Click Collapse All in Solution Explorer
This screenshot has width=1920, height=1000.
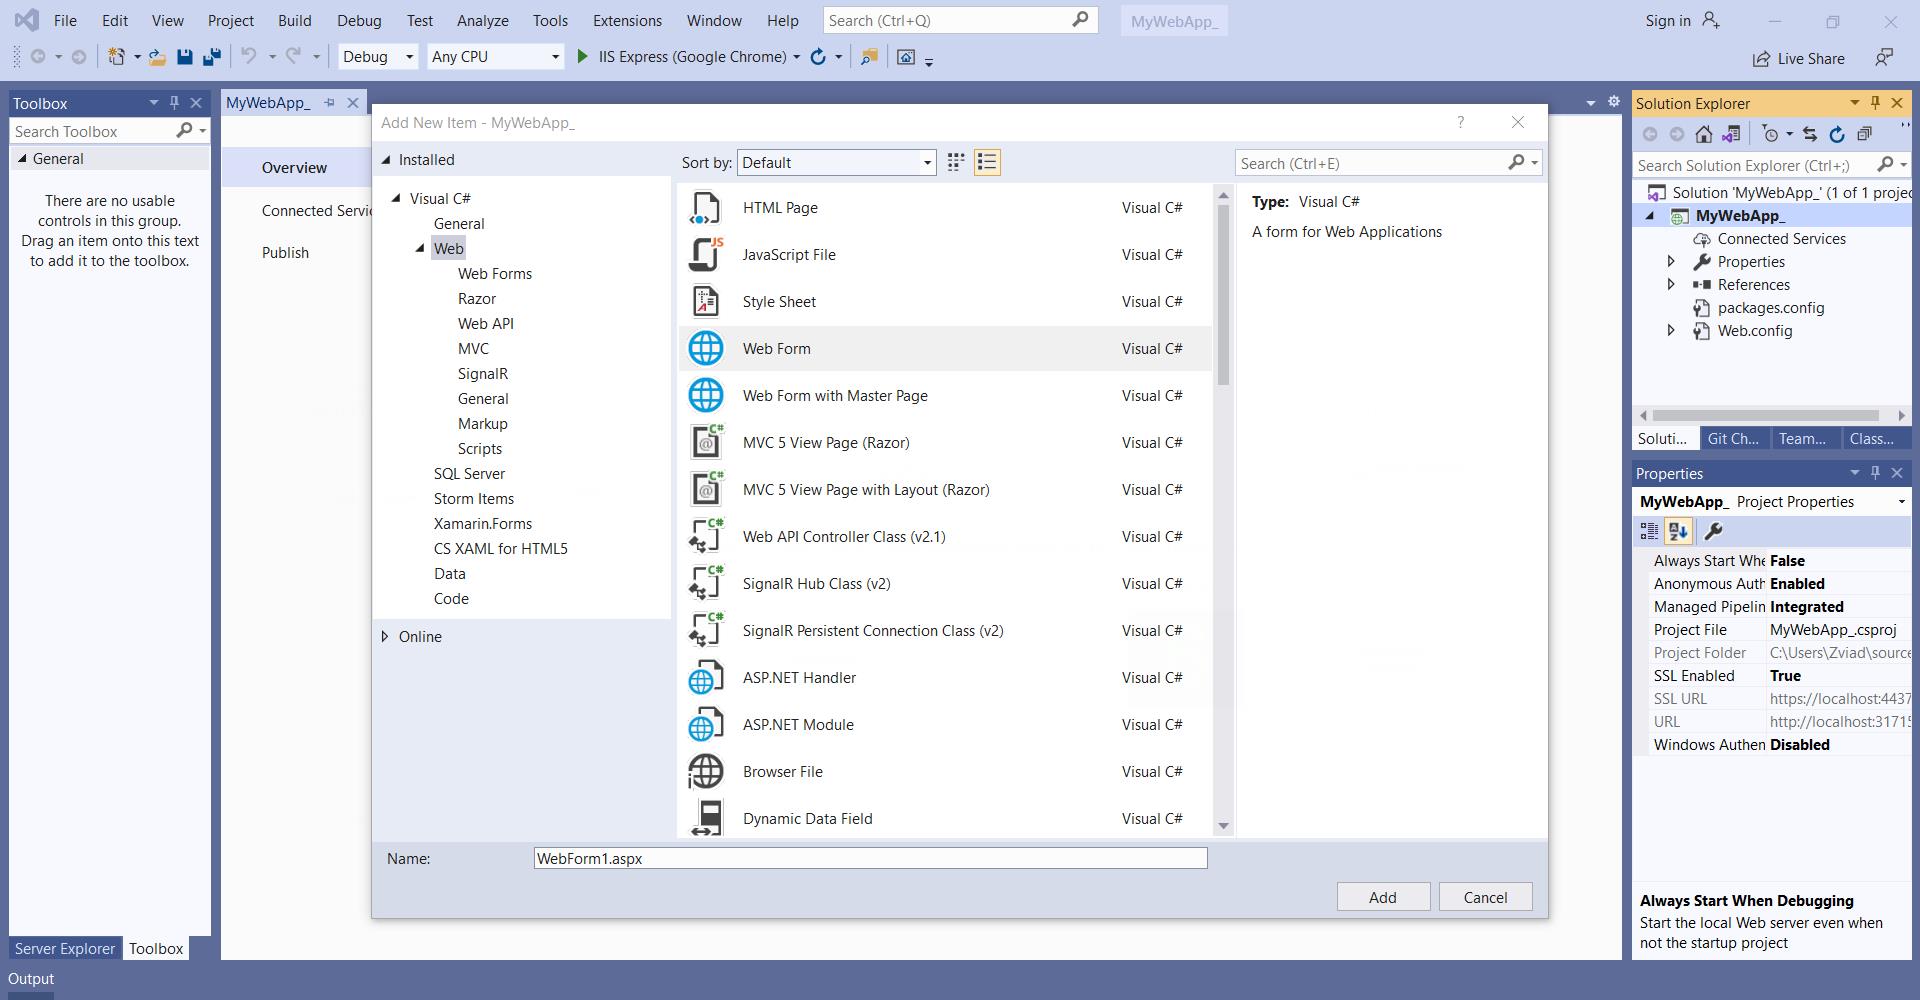[1864, 134]
